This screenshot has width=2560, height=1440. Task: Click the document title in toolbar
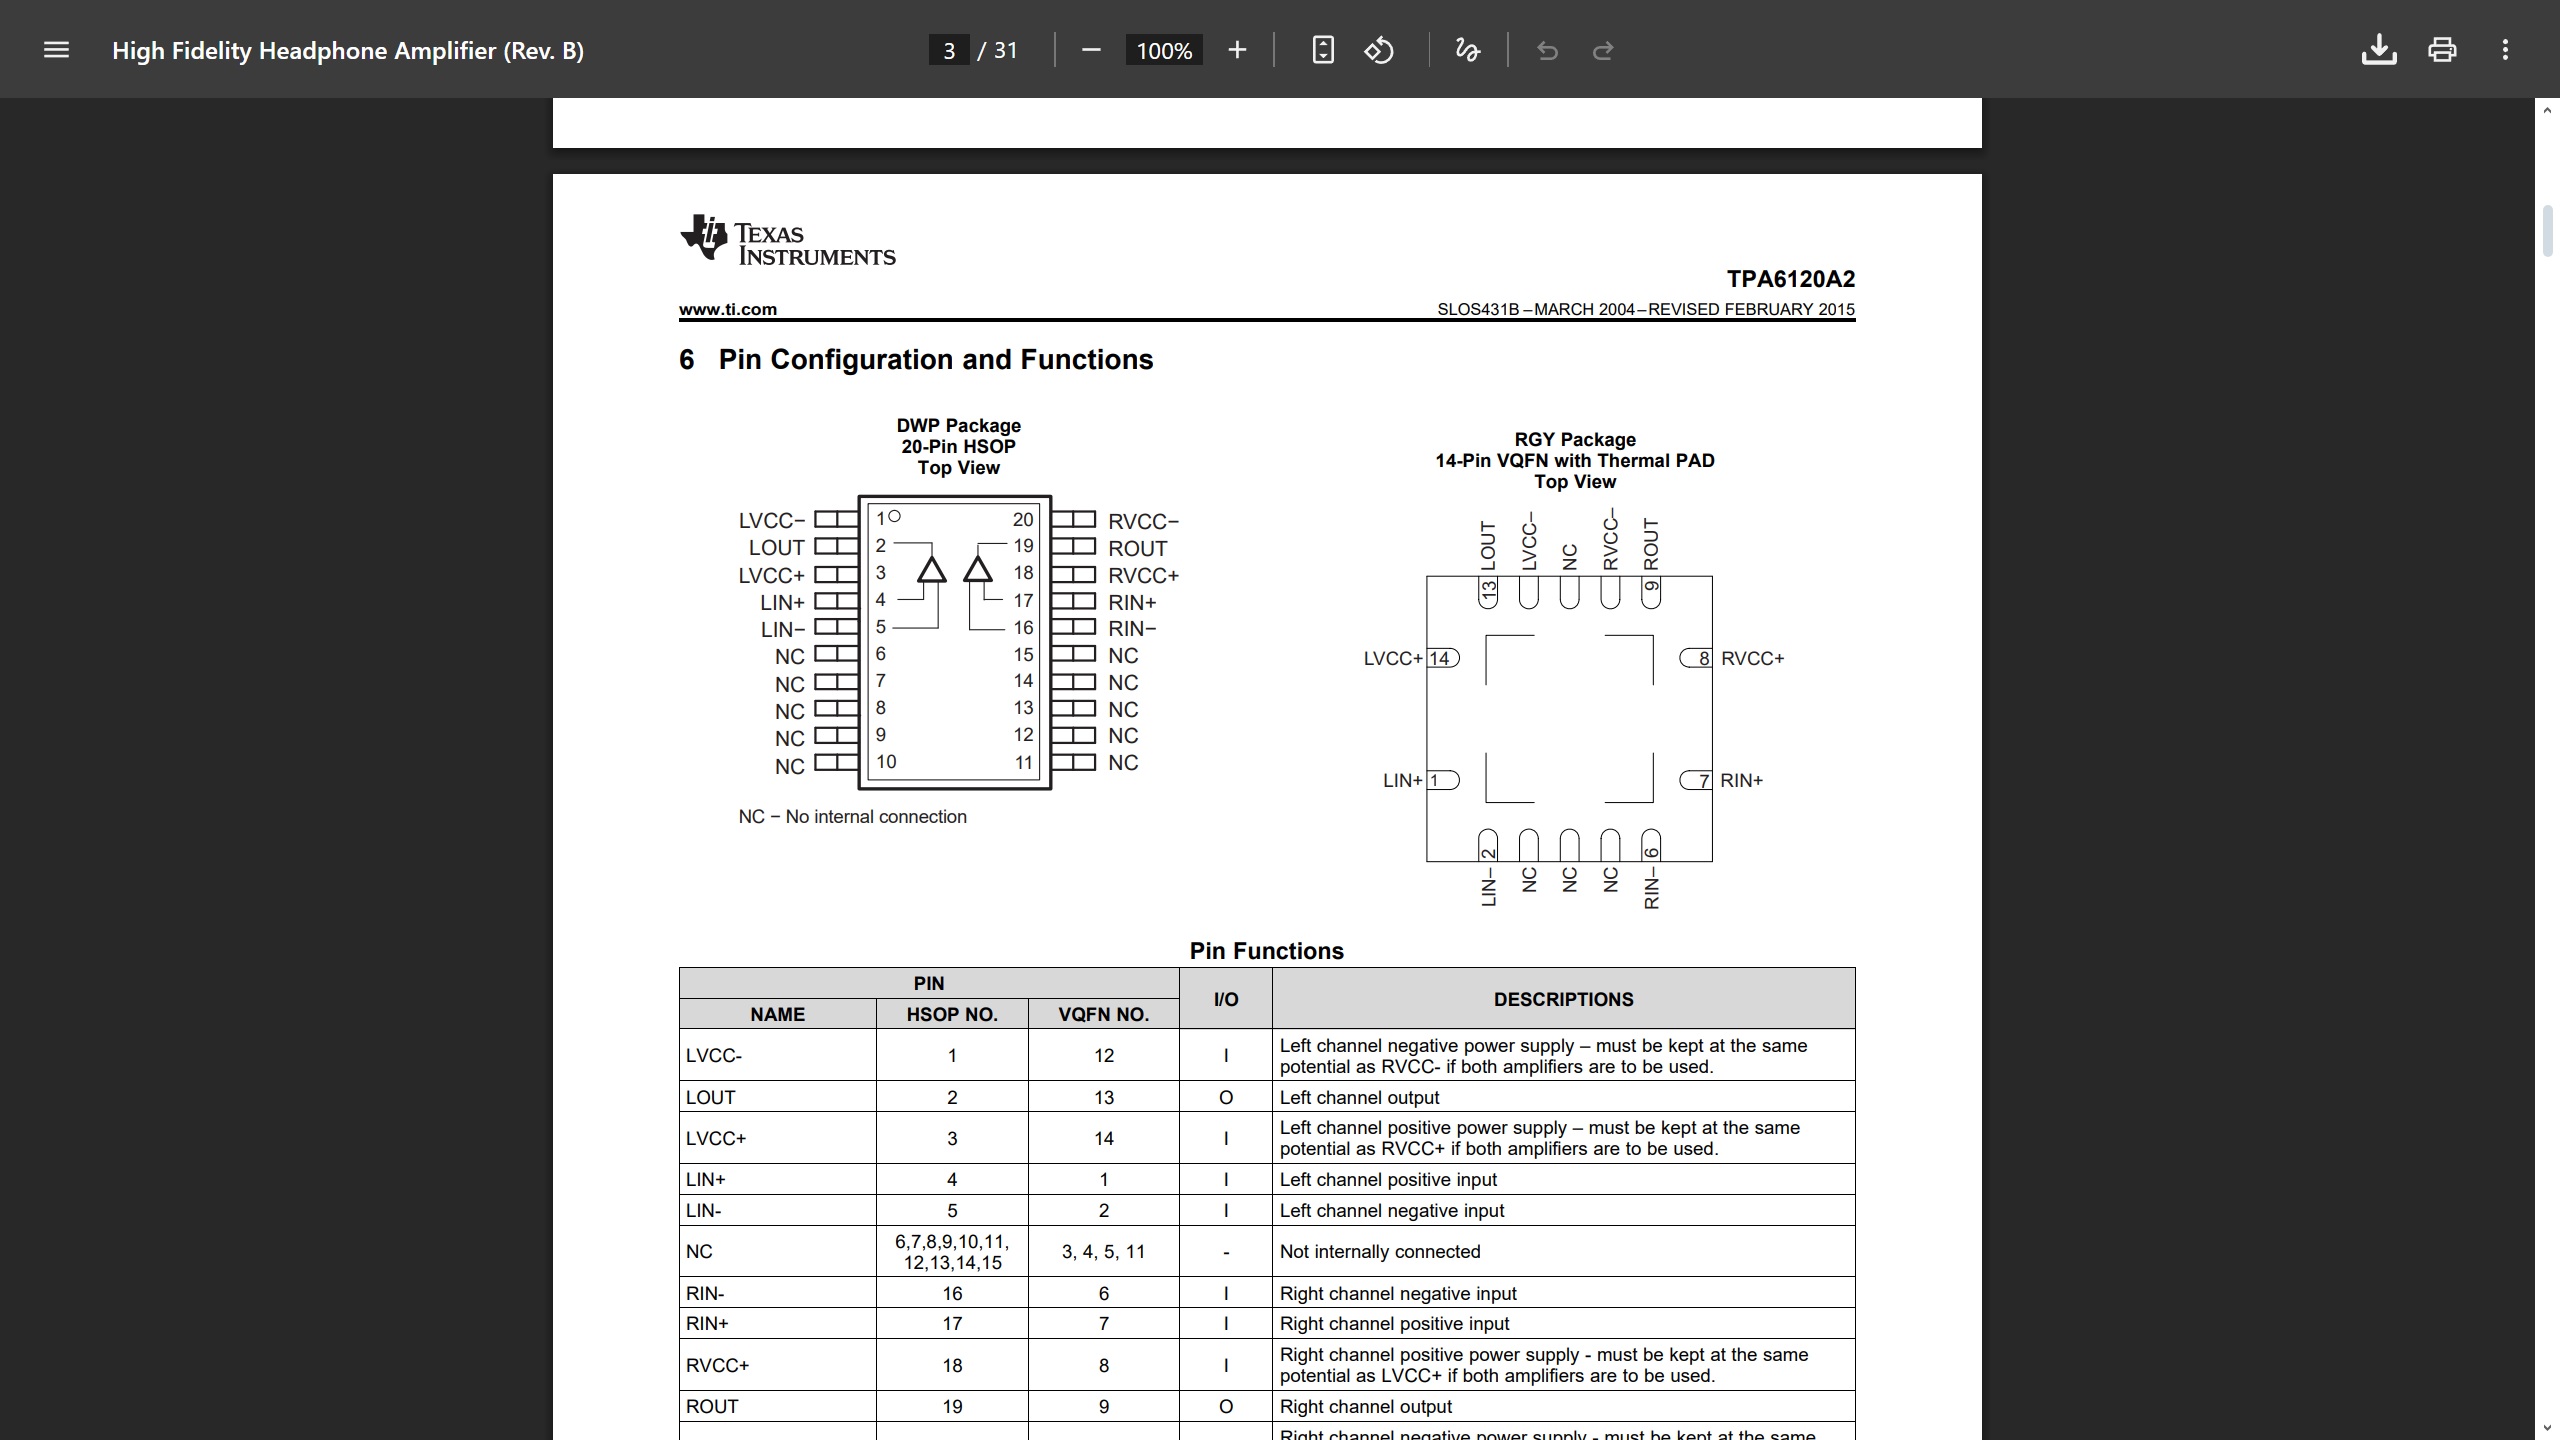coord(347,50)
